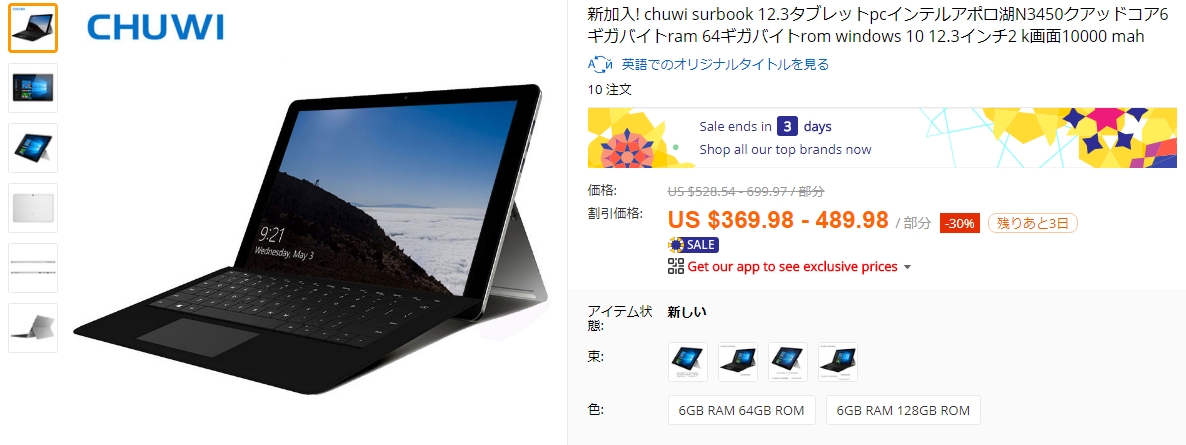
Task: Choose the 6GB RAM 128GB ROM option
Action: (x=903, y=410)
